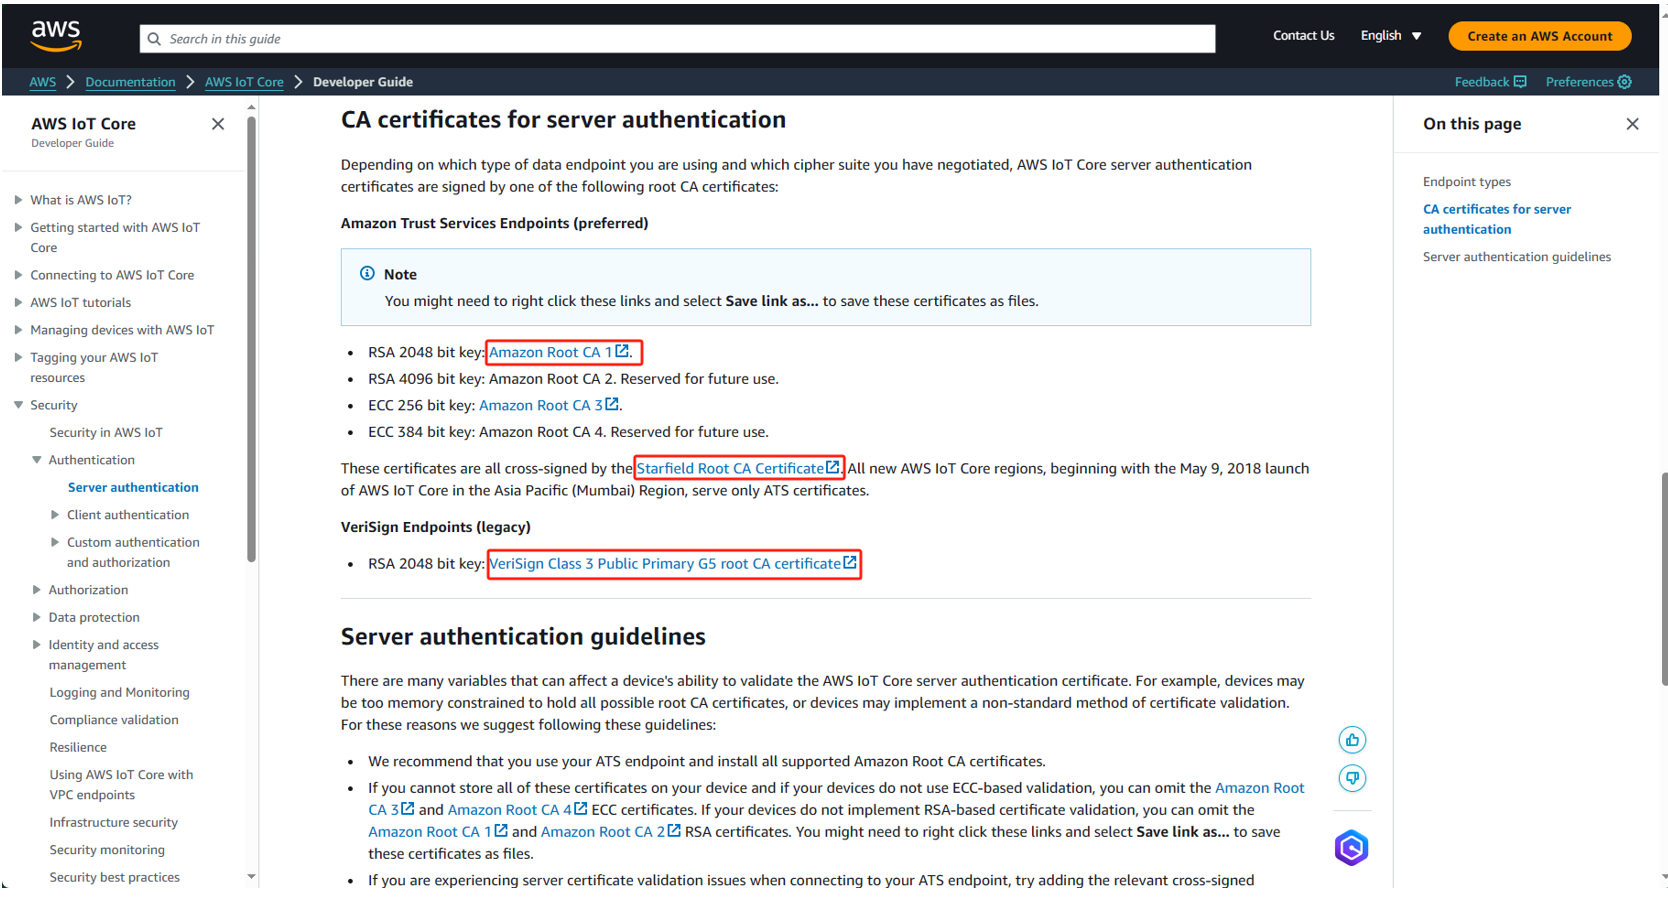1668x904 pixels.
Task: Click the thumbs down feedback icon
Action: [1352, 778]
